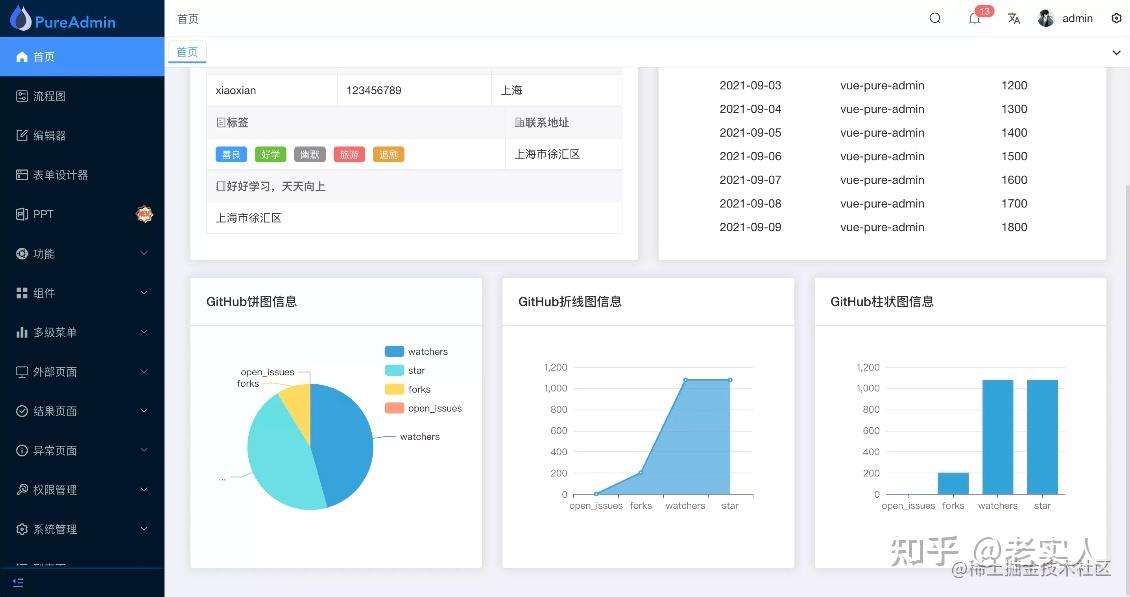Open 流程图 menu item
Image resolution: width=1130 pixels, height=597 pixels.
pyautogui.click(x=82, y=96)
